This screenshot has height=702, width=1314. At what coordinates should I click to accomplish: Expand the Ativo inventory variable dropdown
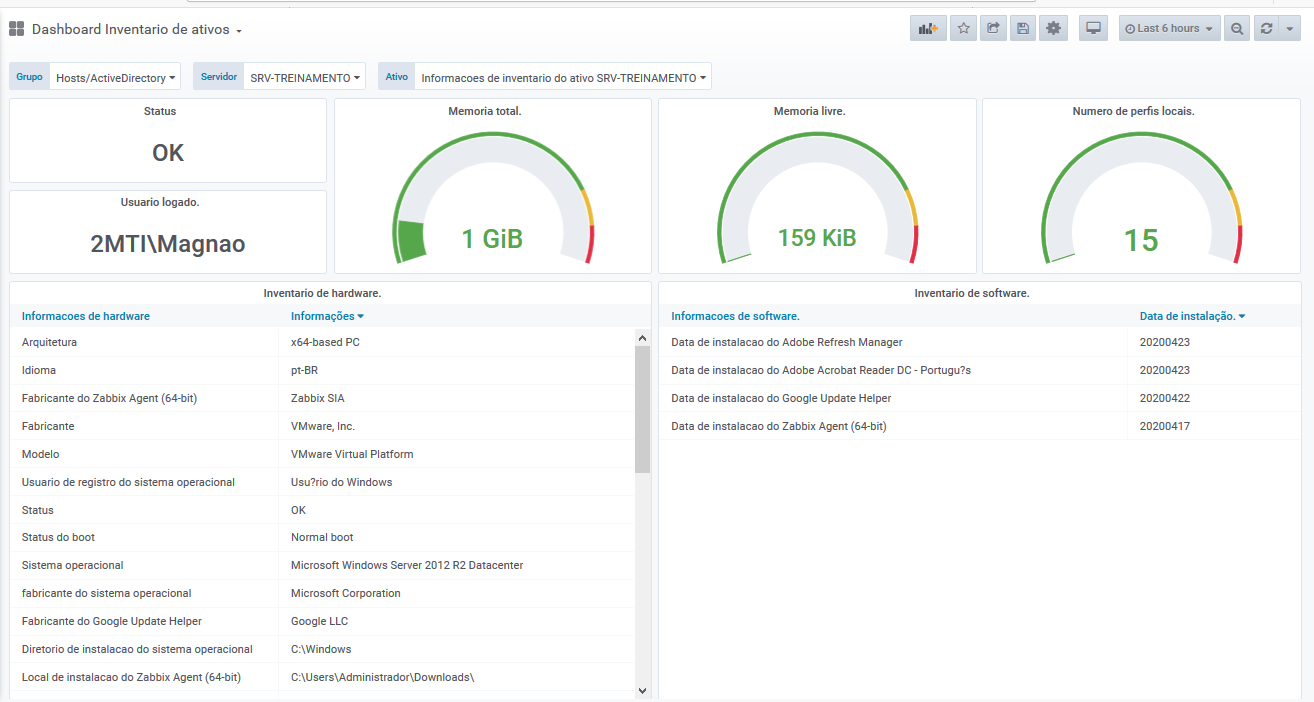[563, 77]
